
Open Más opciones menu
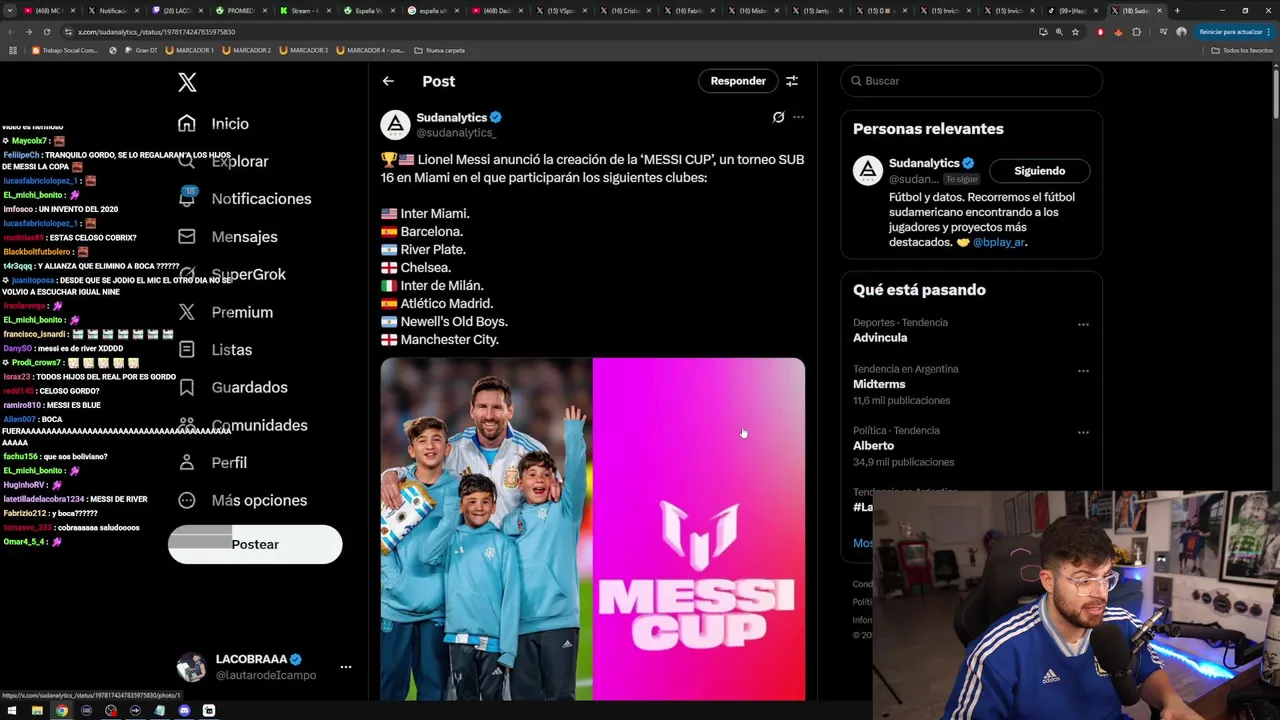243,500
